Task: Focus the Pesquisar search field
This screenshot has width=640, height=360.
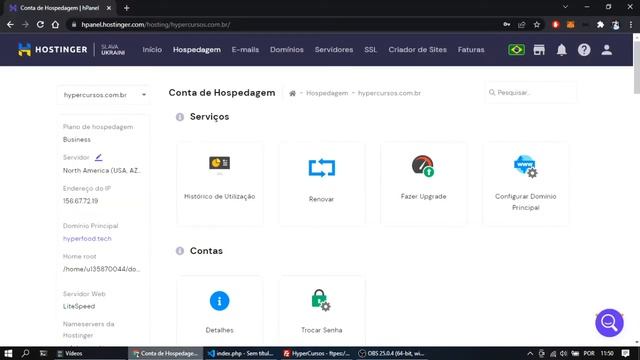Action: point(531,93)
